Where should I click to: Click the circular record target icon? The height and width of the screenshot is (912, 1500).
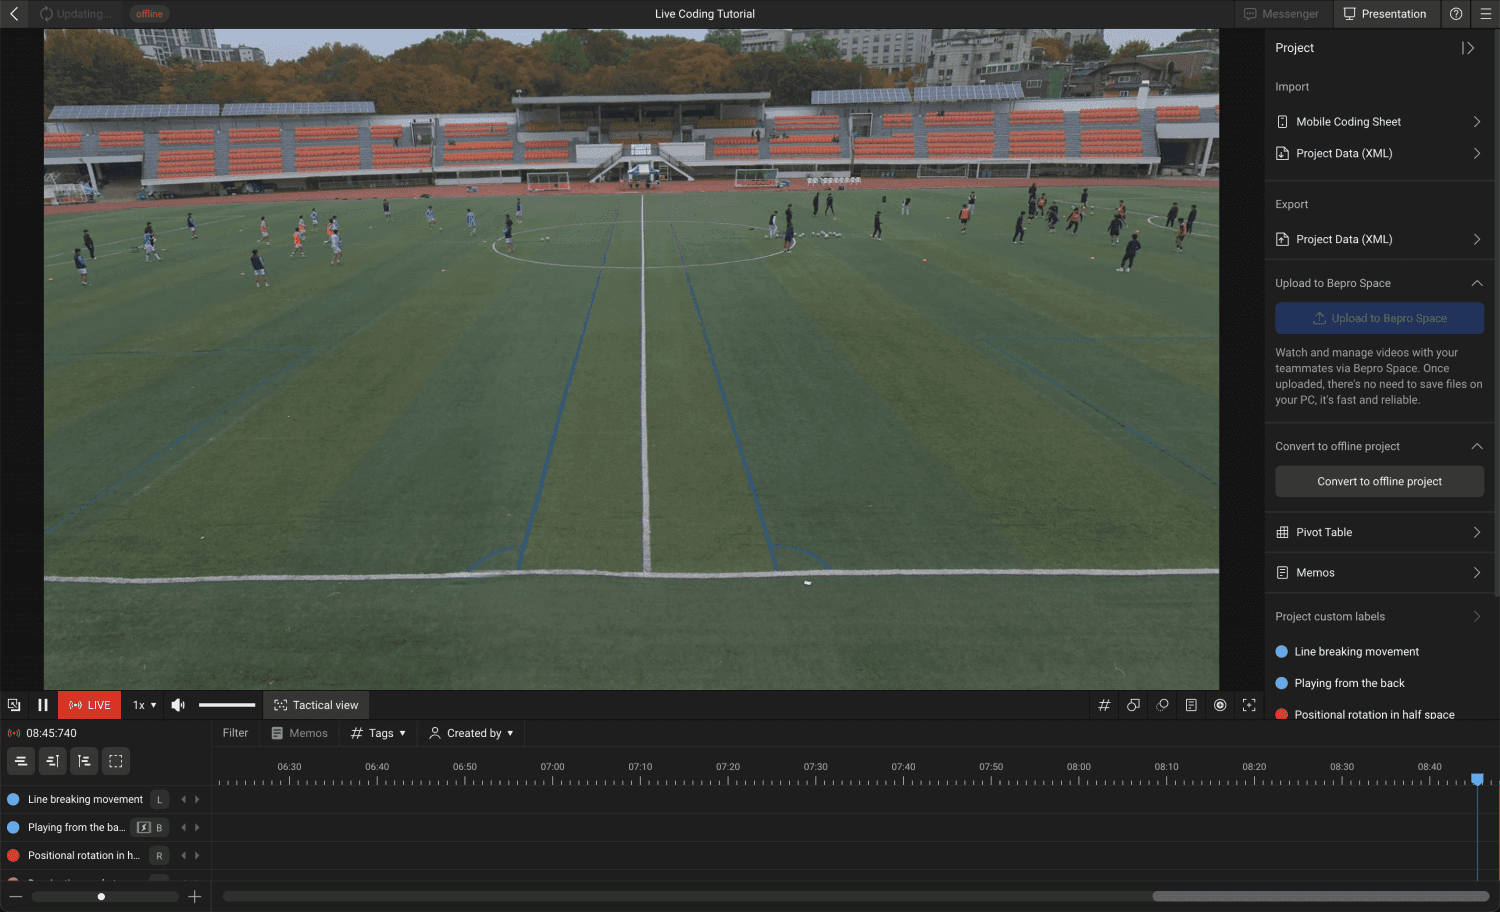[x=1220, y=705]
